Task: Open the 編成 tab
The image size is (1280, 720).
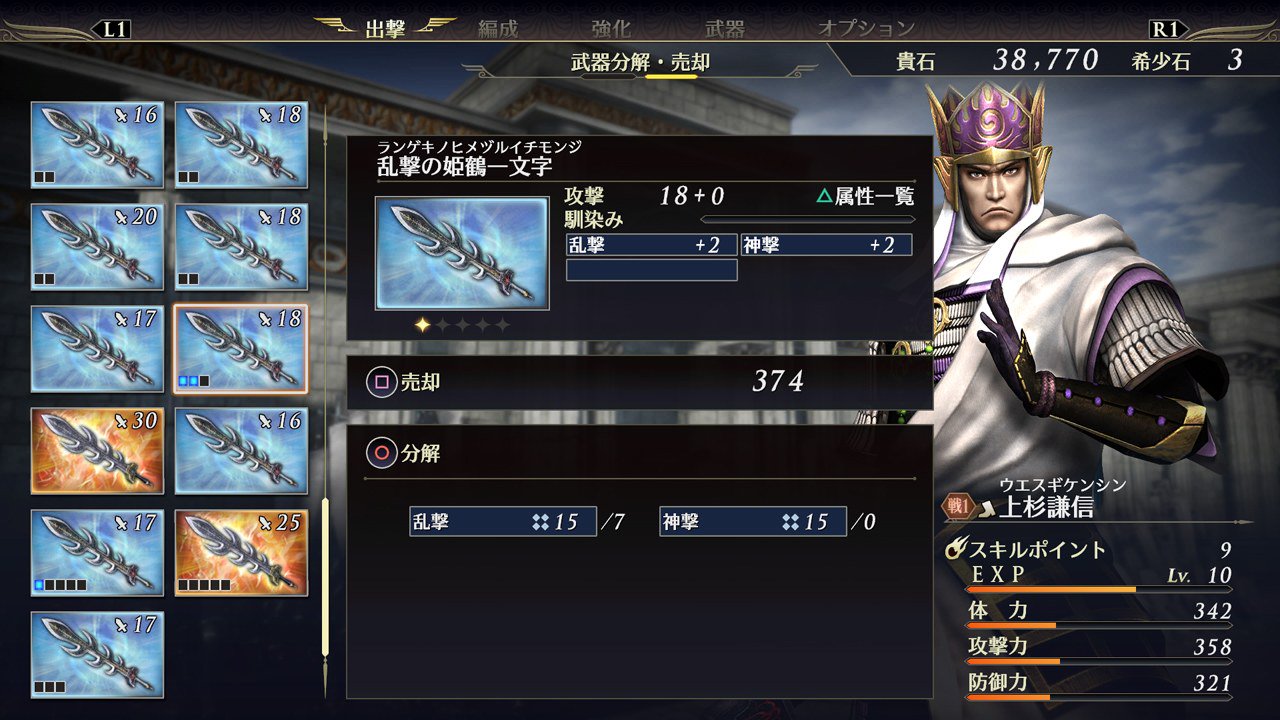Action: [498, 28]
